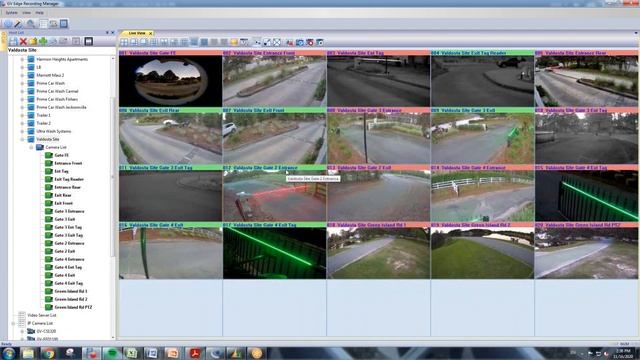Expand the Marriott Maui 2 host node
The image size is (640, 360).
pos(22,75)
